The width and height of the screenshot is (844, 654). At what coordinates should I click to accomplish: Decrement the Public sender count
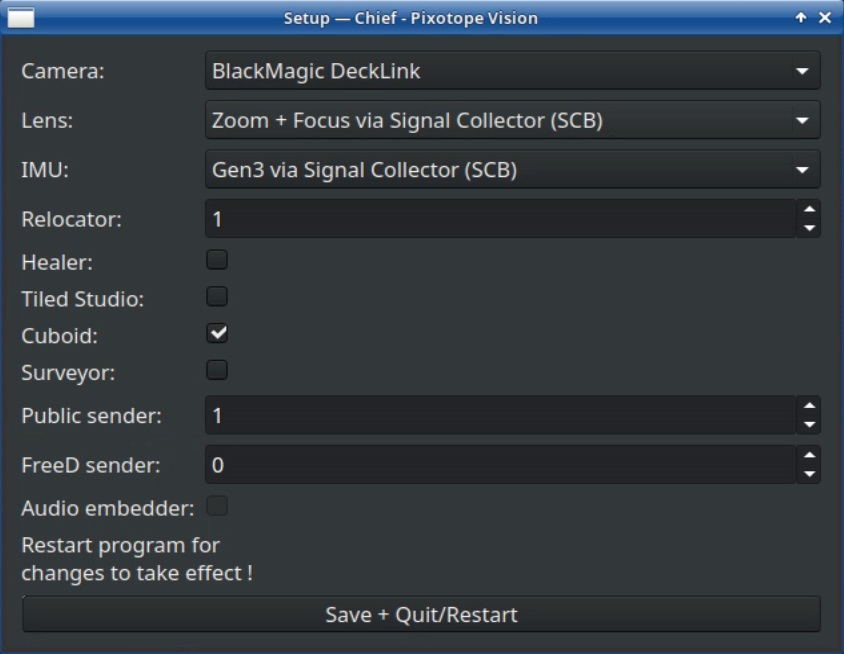[809, 424]
